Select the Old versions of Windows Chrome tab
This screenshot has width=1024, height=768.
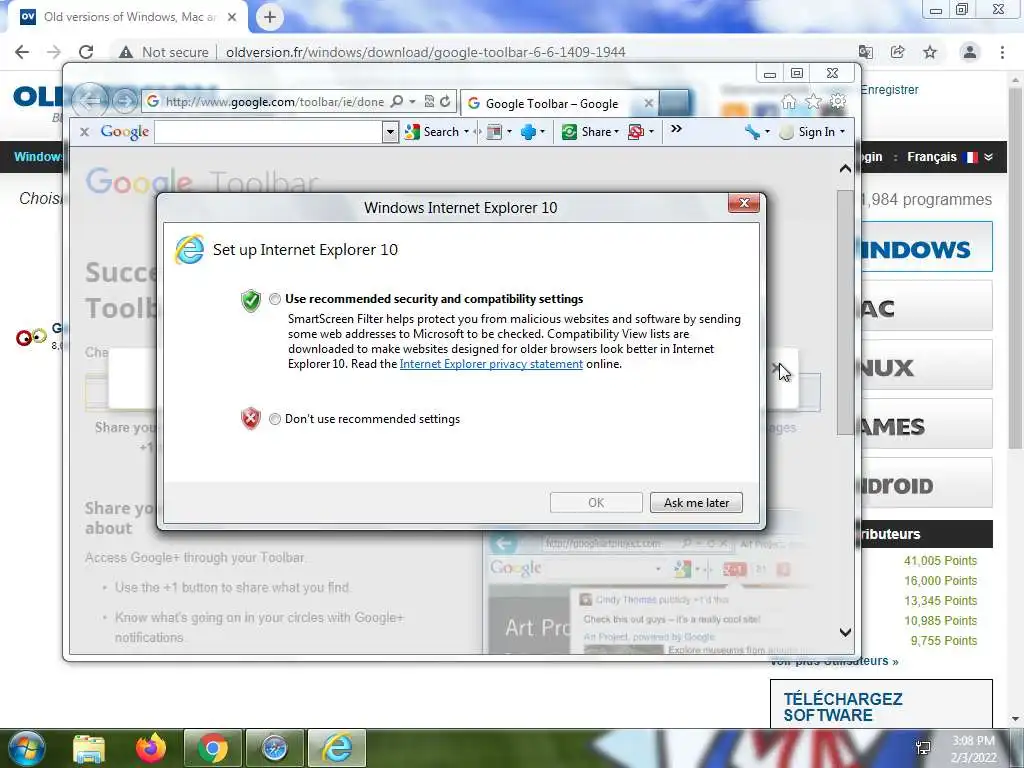click(129, 17)
